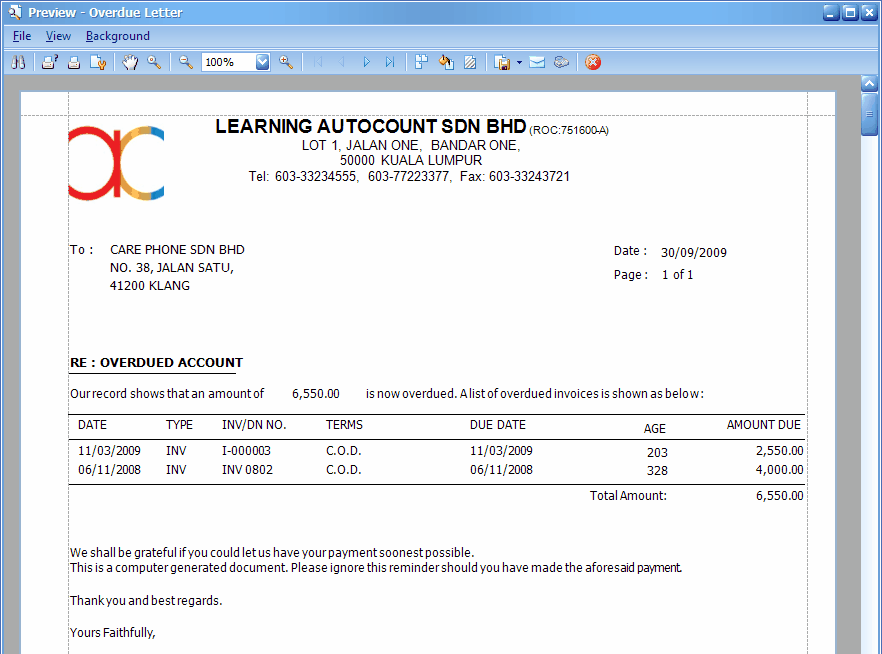Click the DUE DATE column header
Screen dimensions: 882x654
(x=498, y=425)
